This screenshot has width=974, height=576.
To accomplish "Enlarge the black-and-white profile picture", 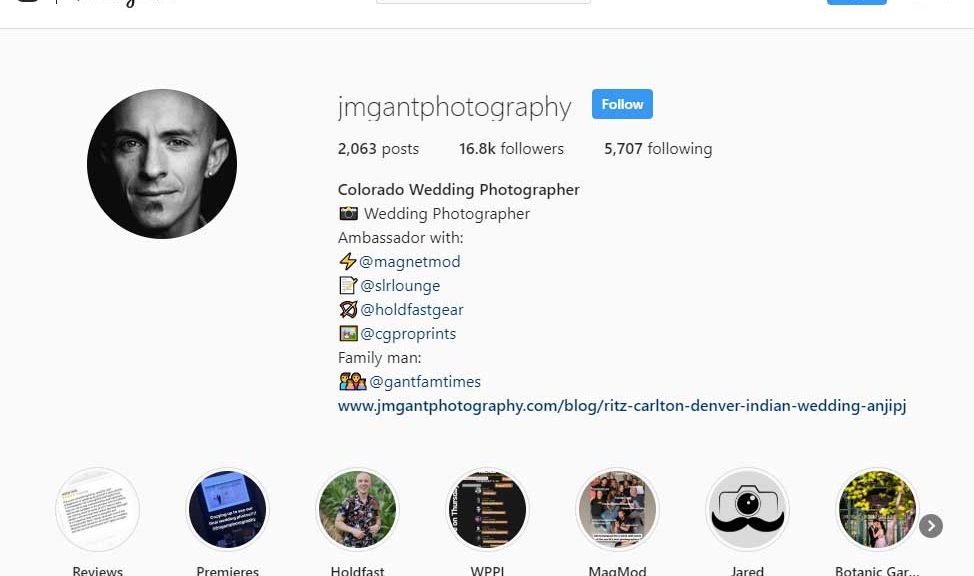I will (x=162, y=164).
